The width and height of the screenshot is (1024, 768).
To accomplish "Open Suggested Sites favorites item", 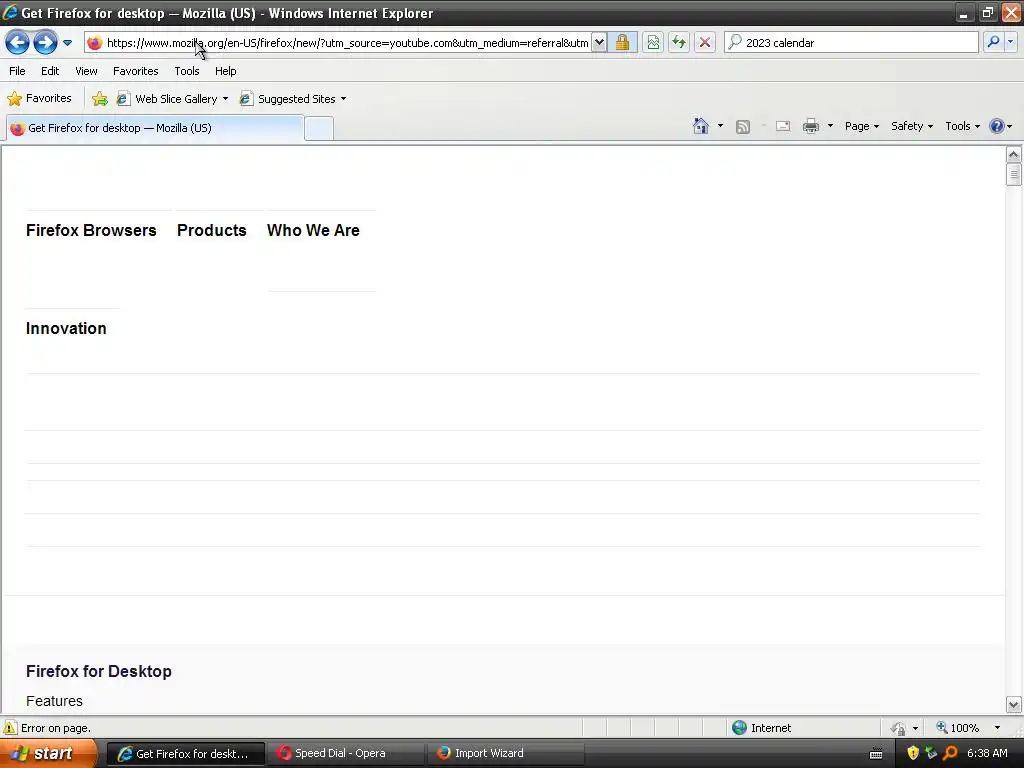I will click(293, 99).
